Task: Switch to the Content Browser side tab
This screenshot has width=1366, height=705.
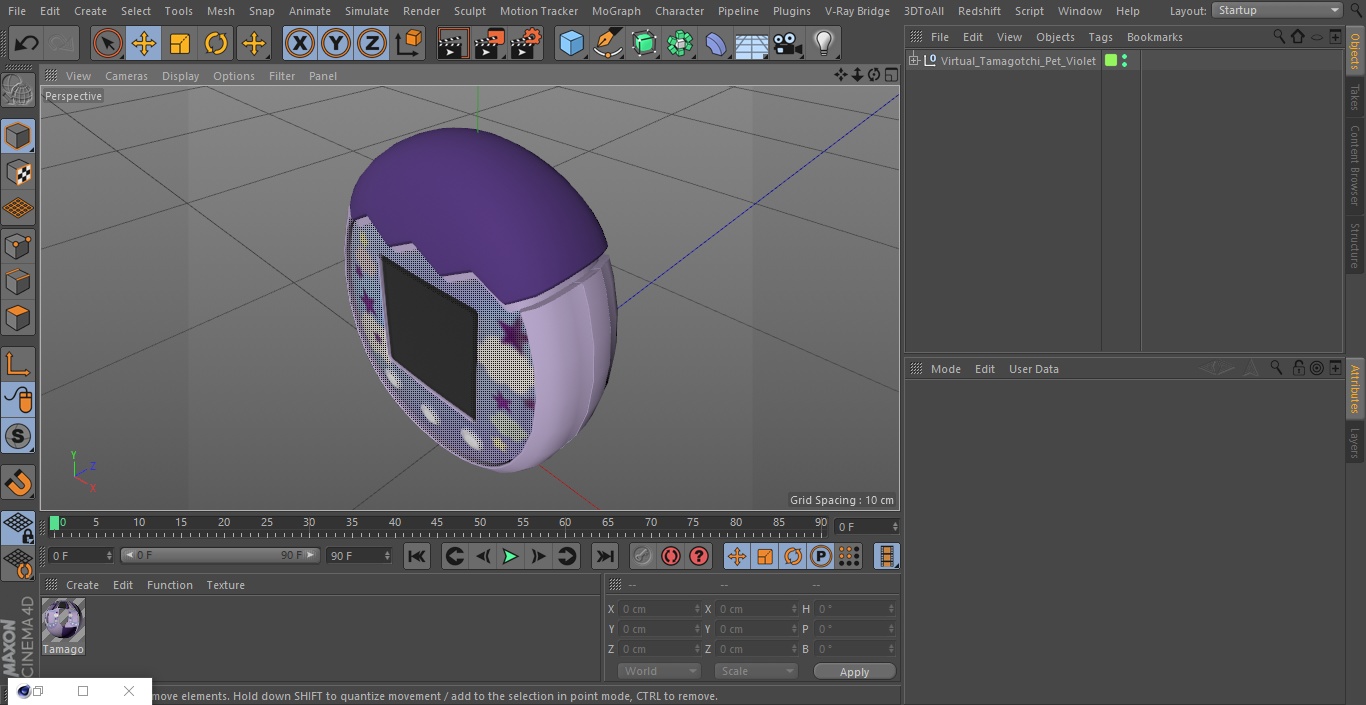Action: point(1355,165)
